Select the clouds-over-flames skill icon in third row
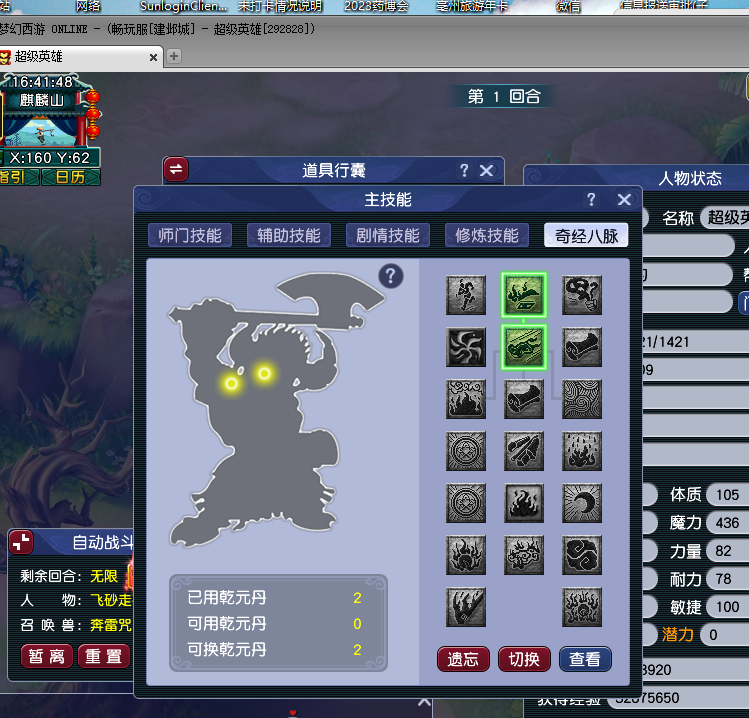The height and width of the screenshot is (718, 749). (x=466, y=399)
